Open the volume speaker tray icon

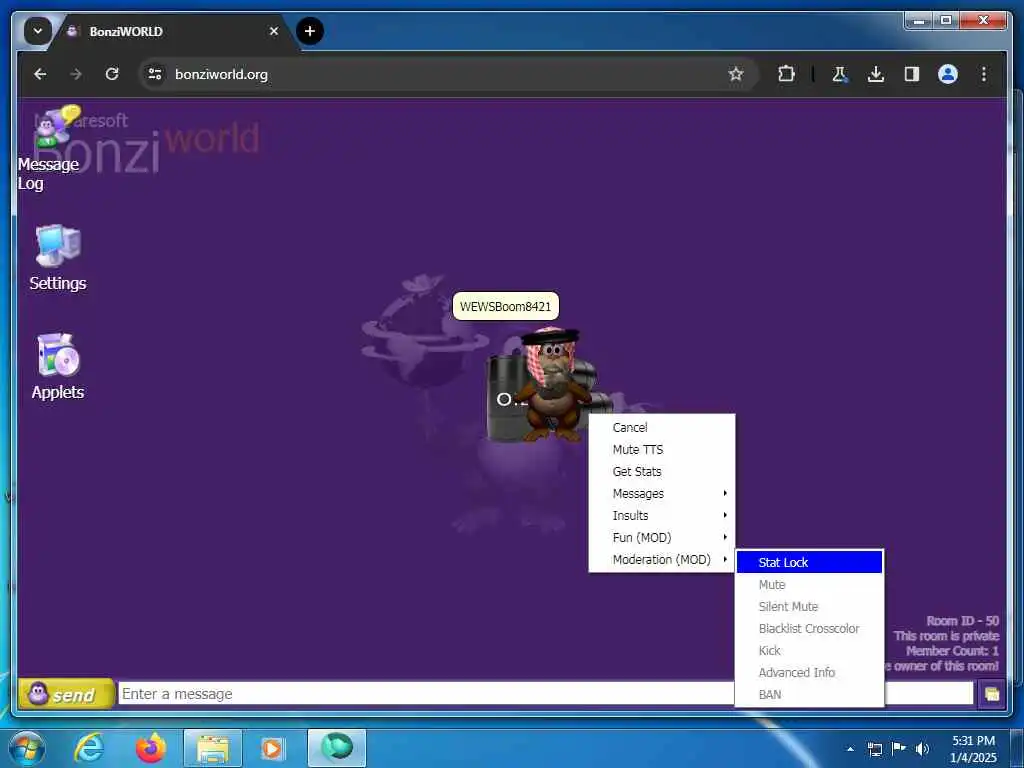click(922, 749)
